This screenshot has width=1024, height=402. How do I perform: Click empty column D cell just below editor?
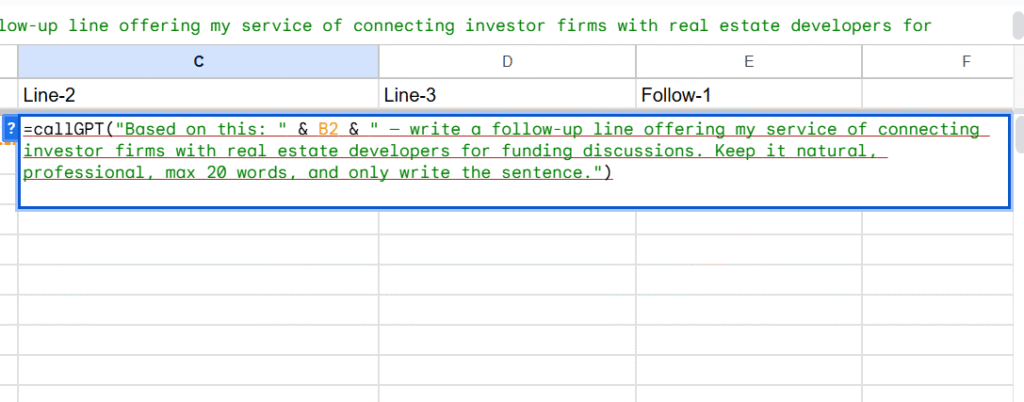point(507,224)
